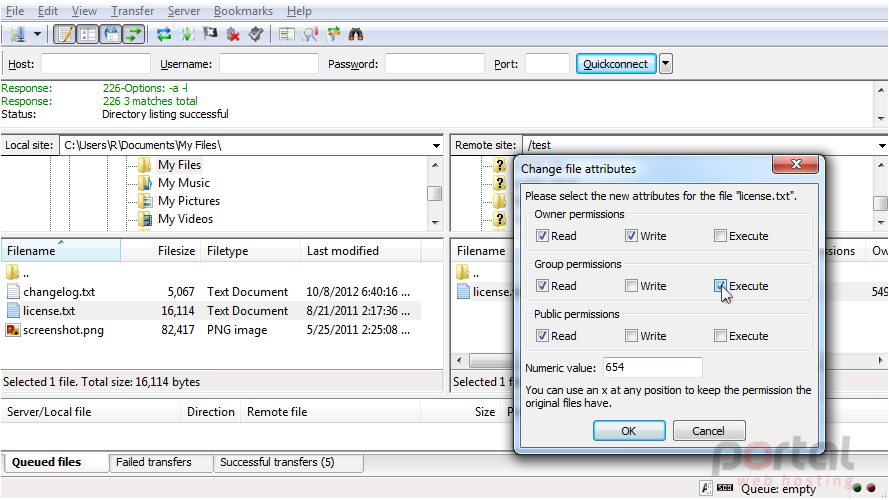Image resolution: width=889 pixels, height=500 pixels.
Task: Expand the Local site path dropdown
Action: 436,146
